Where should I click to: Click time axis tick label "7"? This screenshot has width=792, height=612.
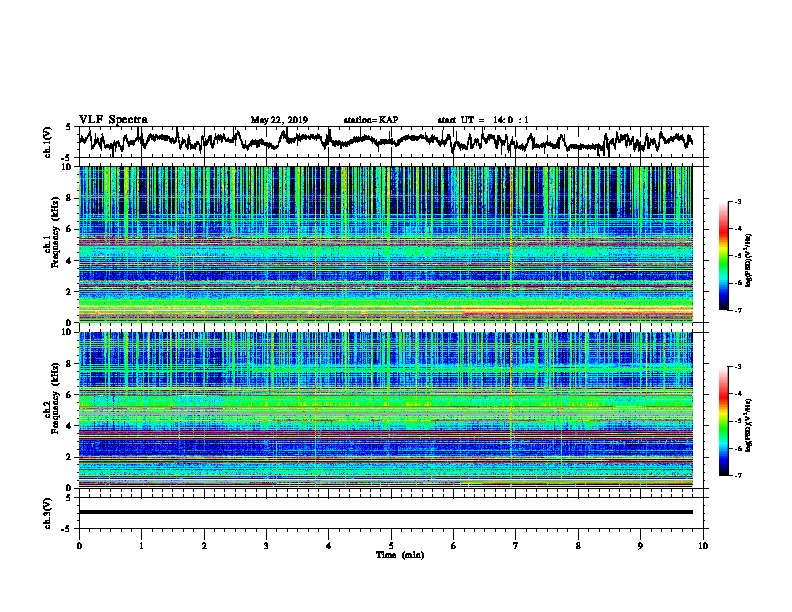[516, 546]
